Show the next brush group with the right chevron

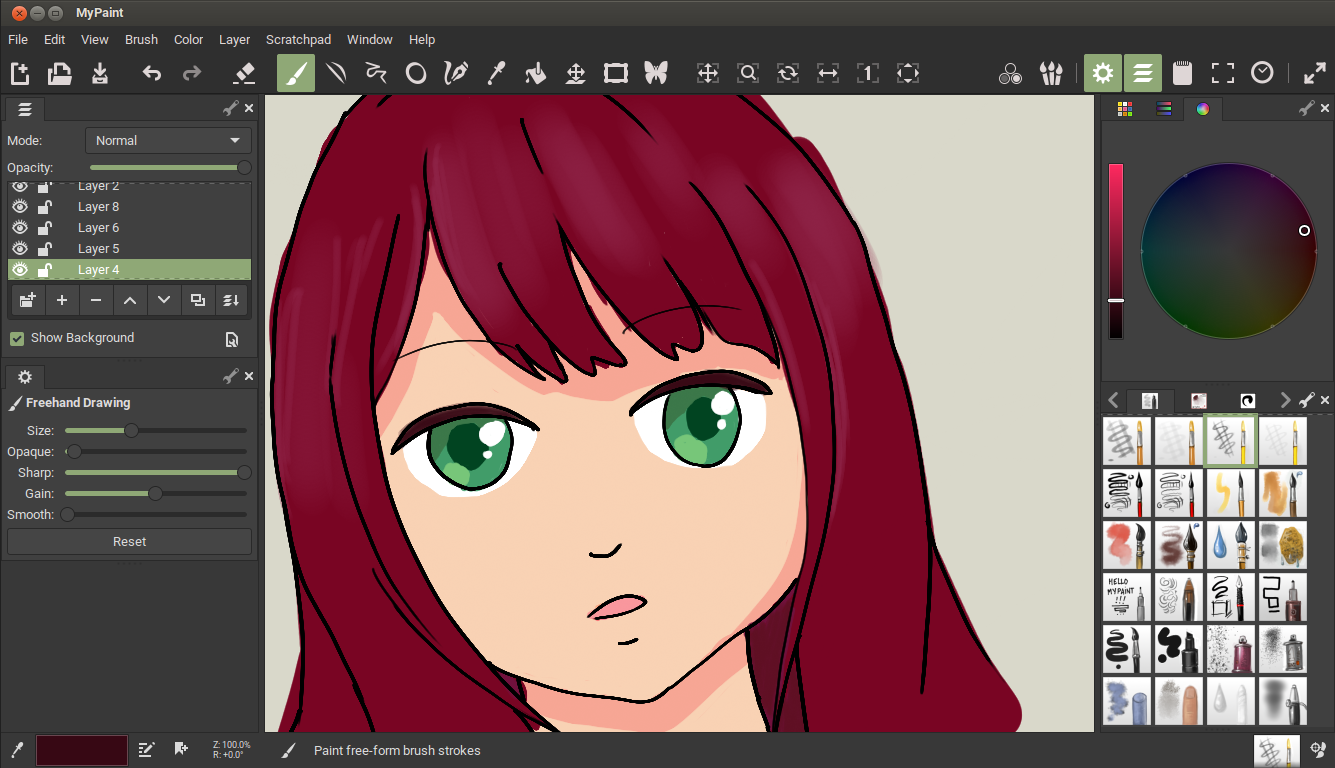click(x=1285, y=400)
